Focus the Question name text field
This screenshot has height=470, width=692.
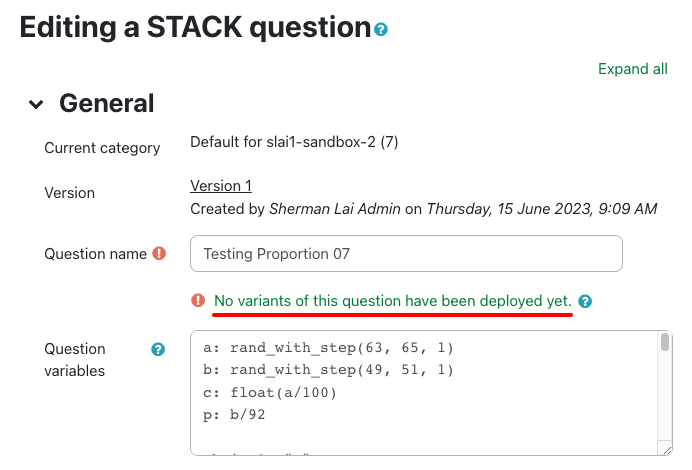[406, 254]
